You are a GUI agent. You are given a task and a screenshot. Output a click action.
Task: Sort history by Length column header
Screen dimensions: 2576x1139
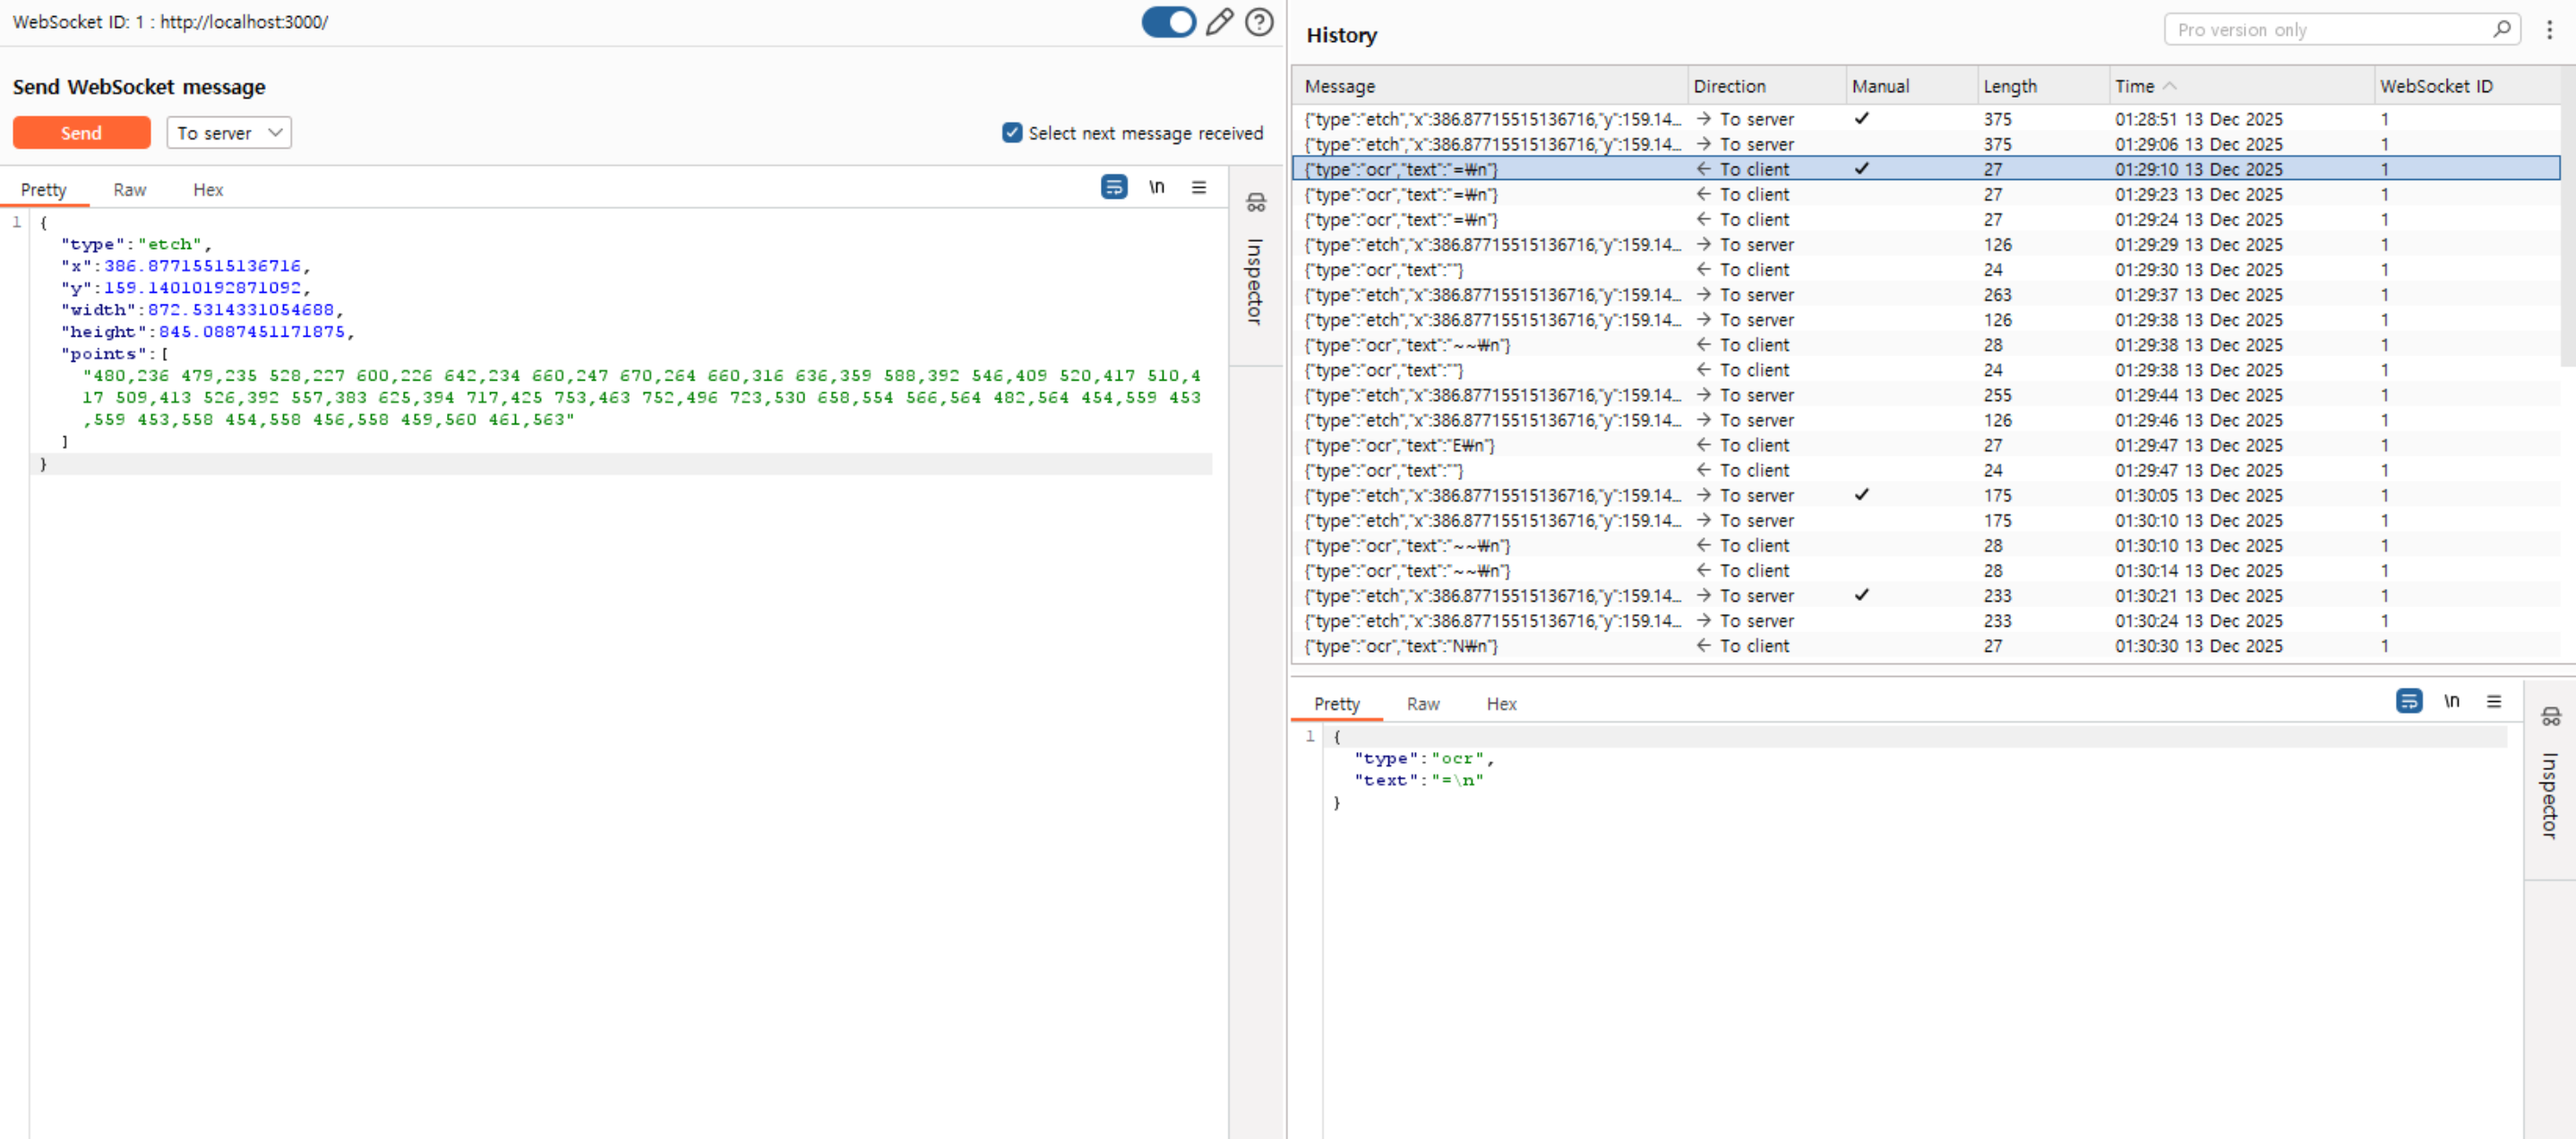coord(2009,86)
